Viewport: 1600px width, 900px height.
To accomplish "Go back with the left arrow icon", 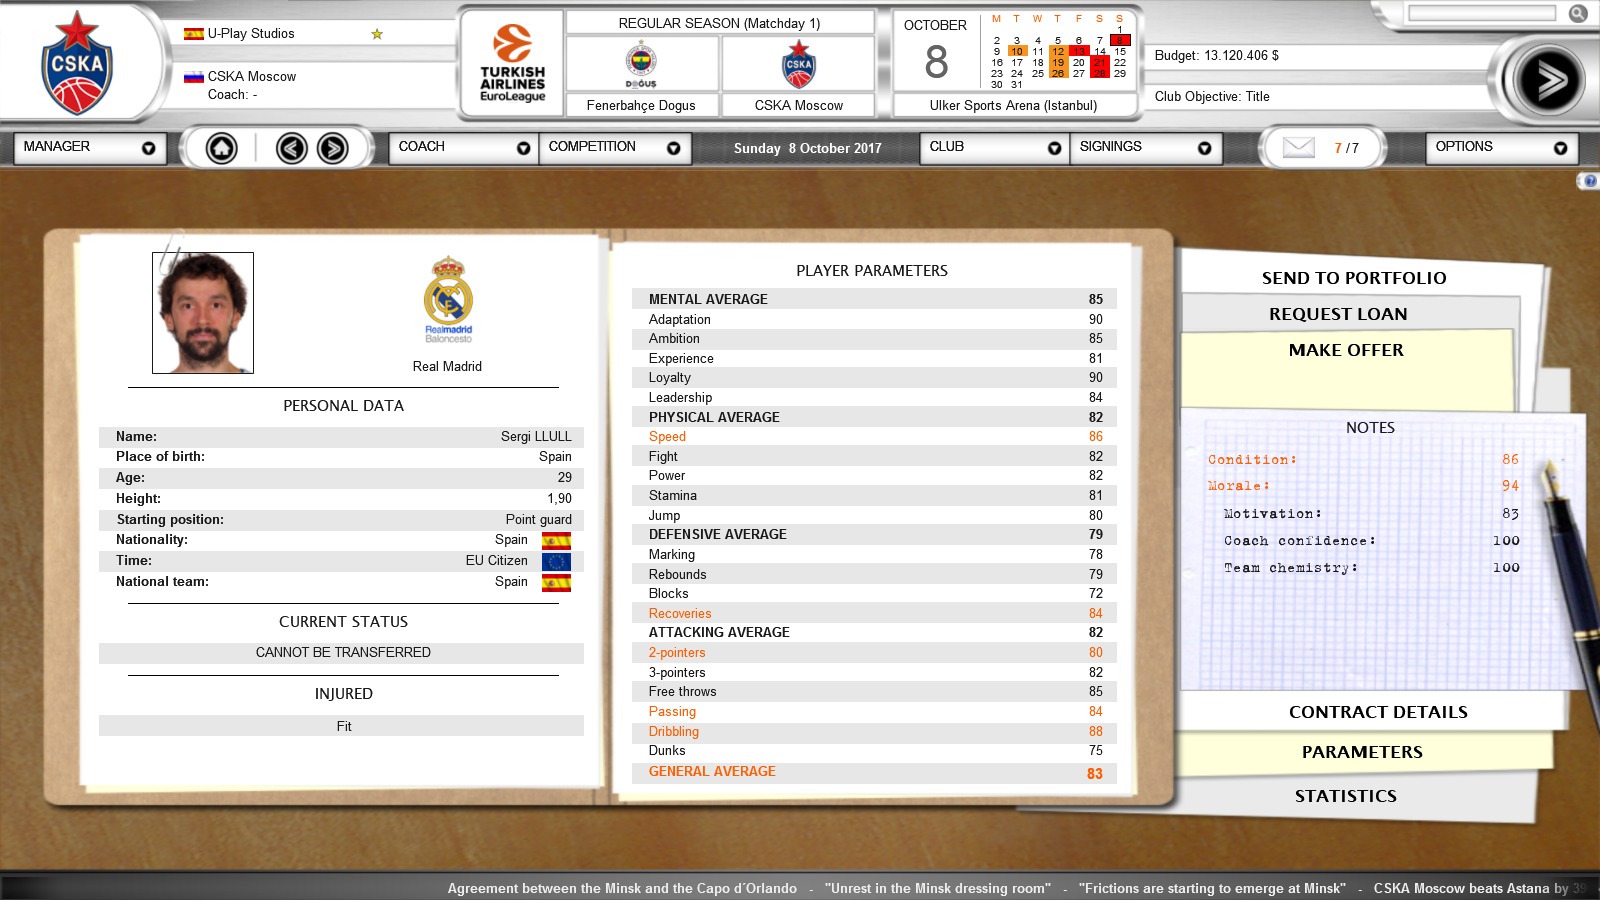I will 291,148.
